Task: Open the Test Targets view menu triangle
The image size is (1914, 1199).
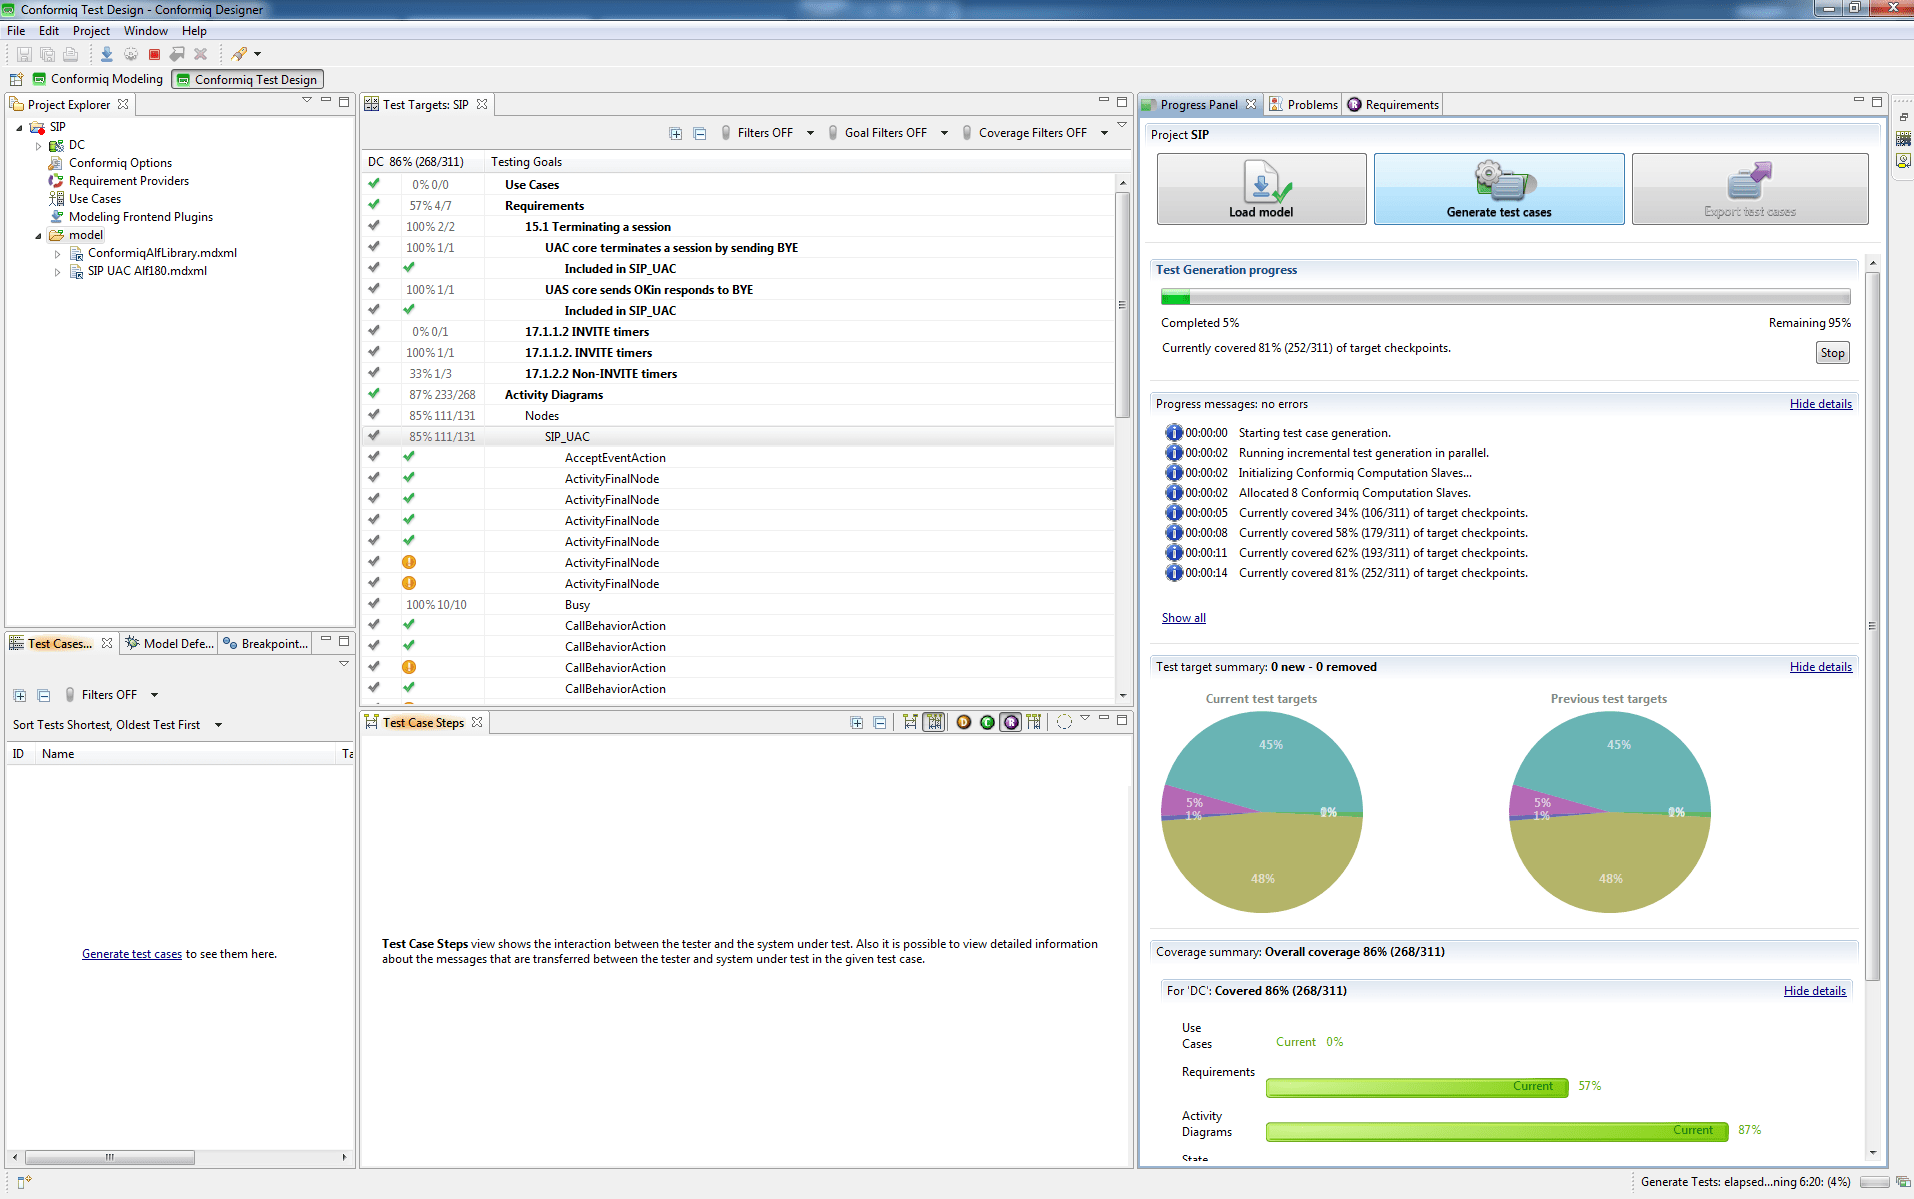Action: click(1122, 125)
